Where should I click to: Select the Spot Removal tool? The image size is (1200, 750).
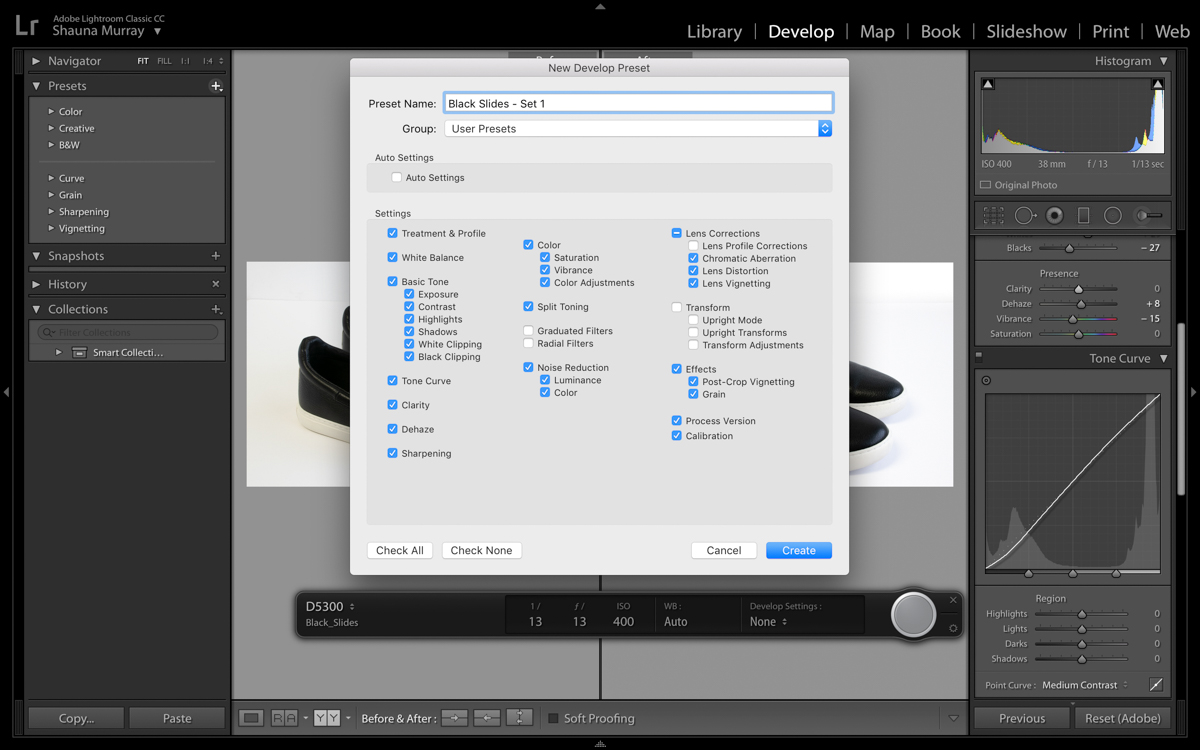click(x=1024, y=215)
